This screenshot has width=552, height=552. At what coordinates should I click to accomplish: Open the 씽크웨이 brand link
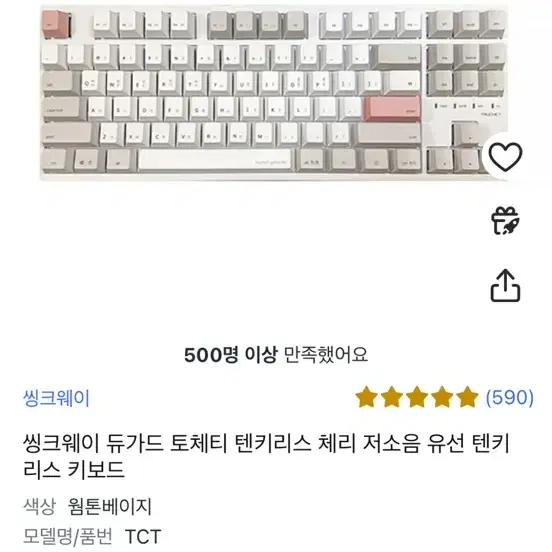point(56,398)
